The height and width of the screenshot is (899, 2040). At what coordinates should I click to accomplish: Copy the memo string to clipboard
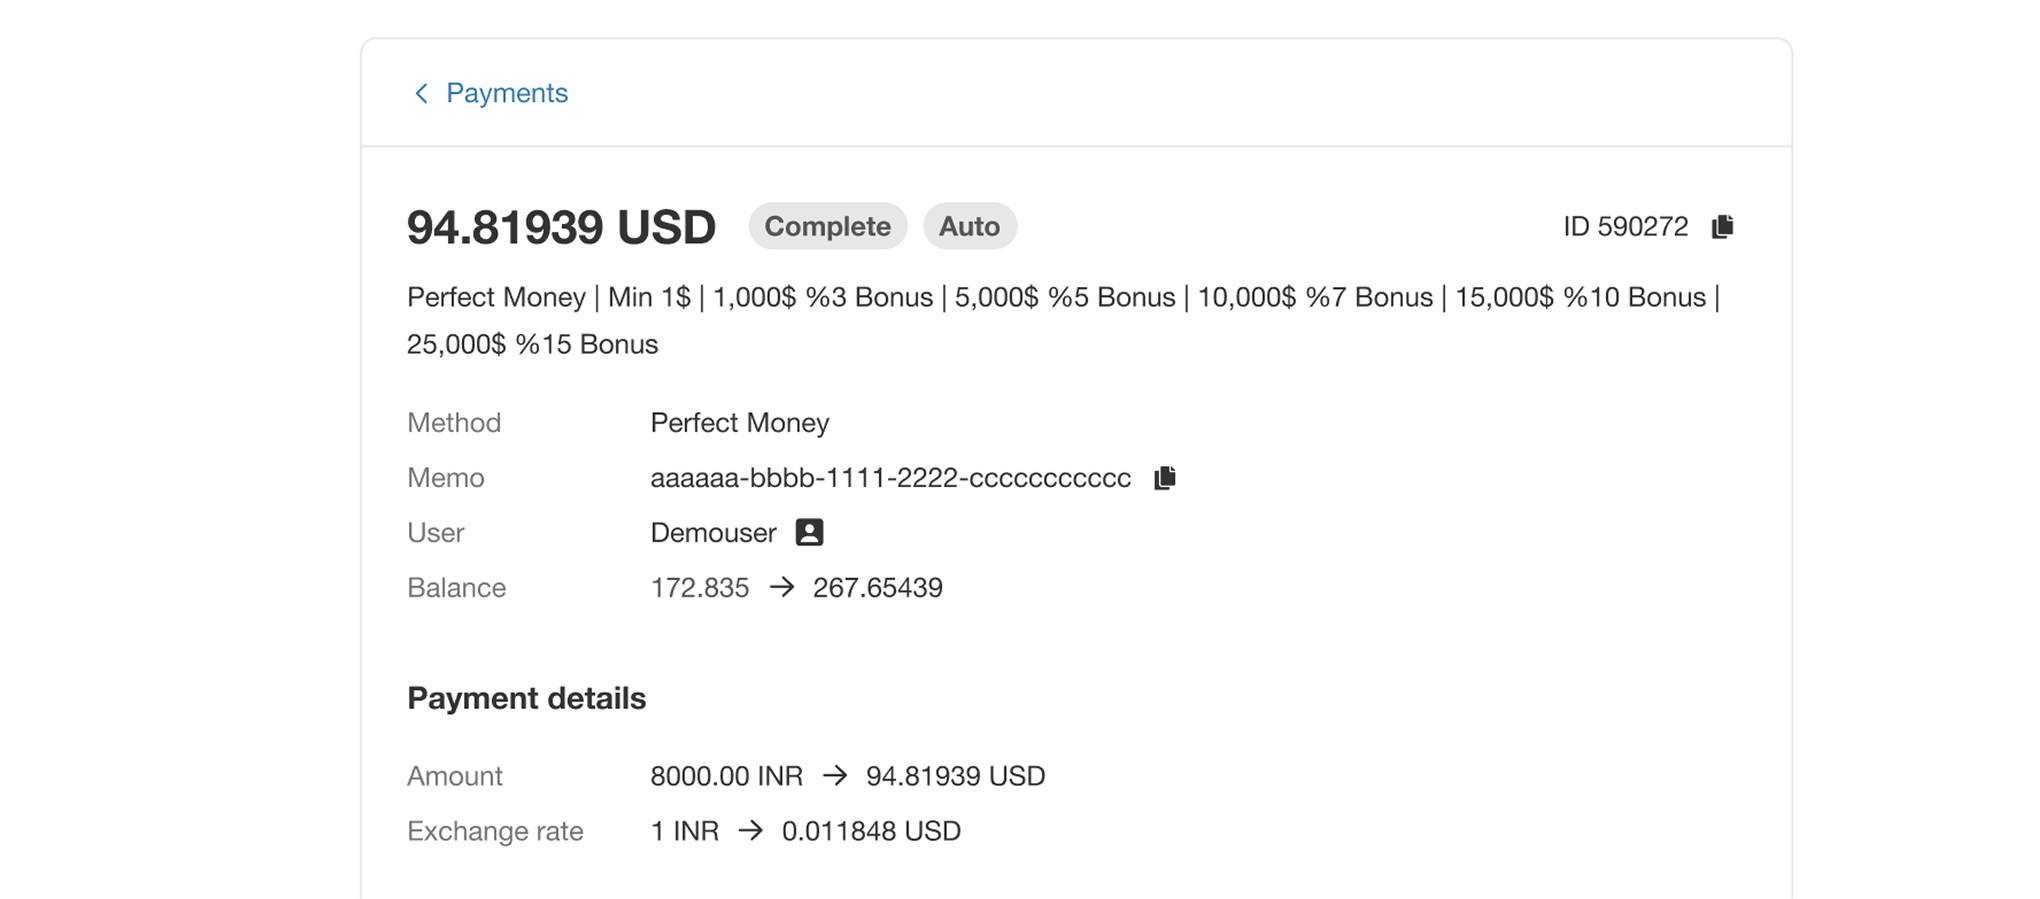(x=1165, y=478)
